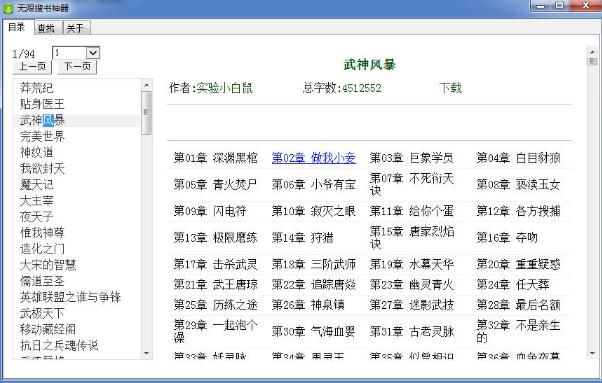The image size is (602, 383).
Task: Open chapter 第24章 任天葬
Action: (x=513, y=284)
